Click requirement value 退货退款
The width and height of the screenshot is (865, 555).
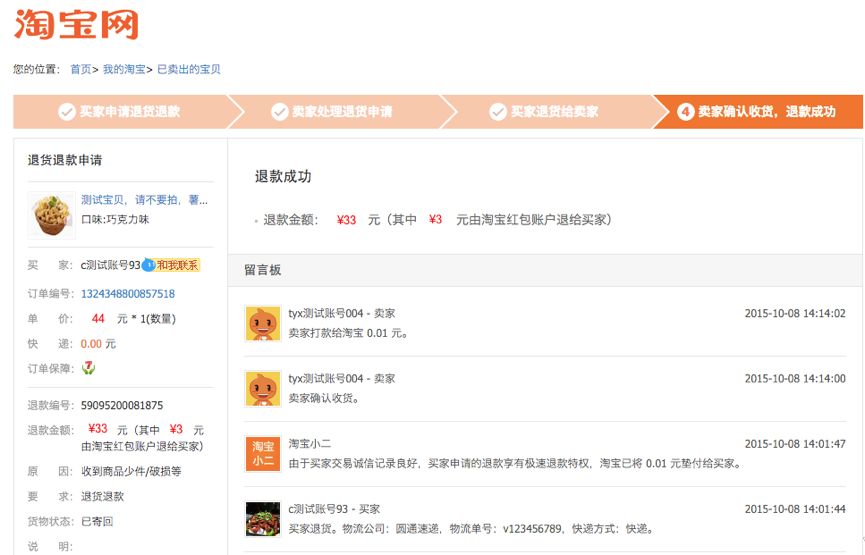click(103, 496)
